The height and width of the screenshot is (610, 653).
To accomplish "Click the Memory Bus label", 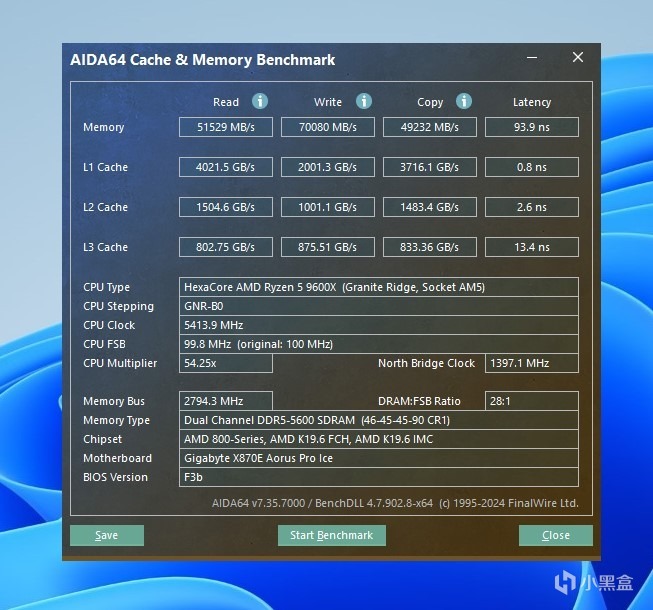I will point(114,401).
